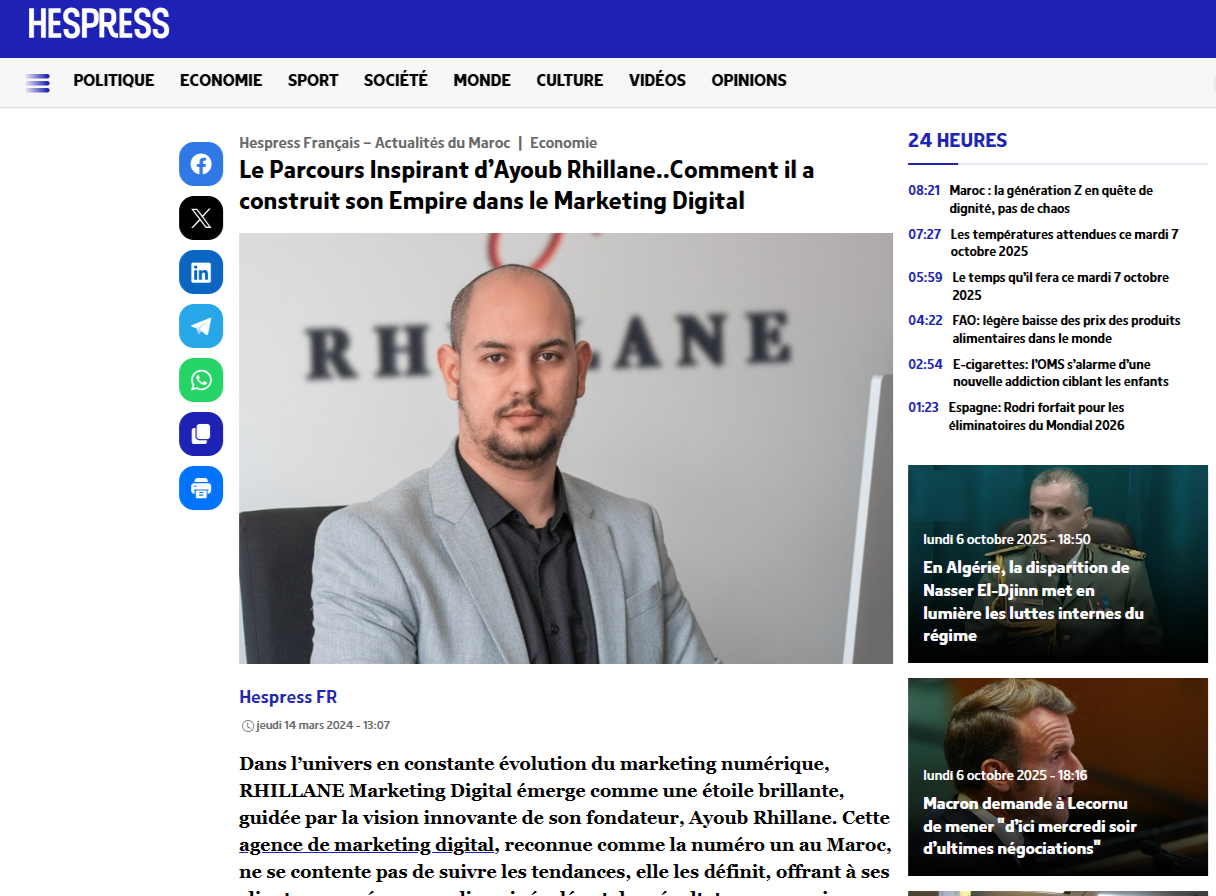Share article via Telegram
Screen dimensions: 1216x896
pos(201,326)
